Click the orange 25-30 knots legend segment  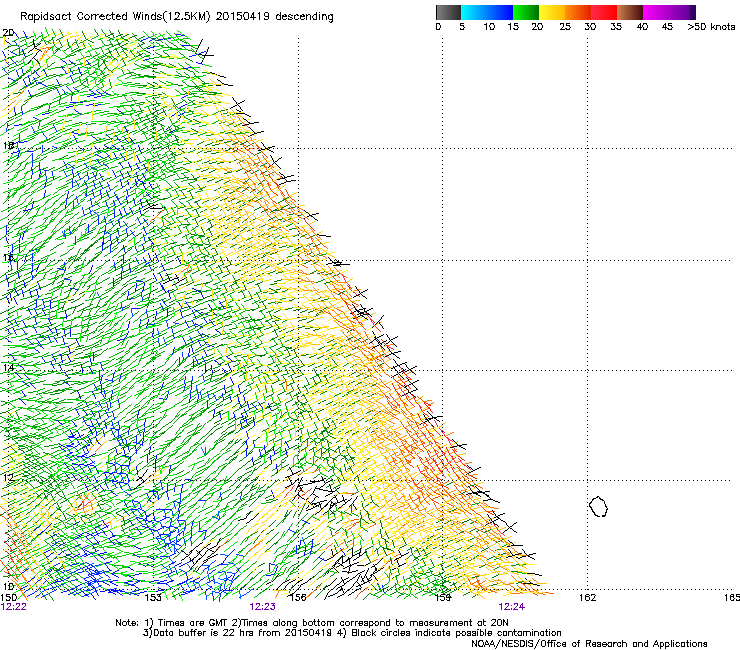point(578,12)
